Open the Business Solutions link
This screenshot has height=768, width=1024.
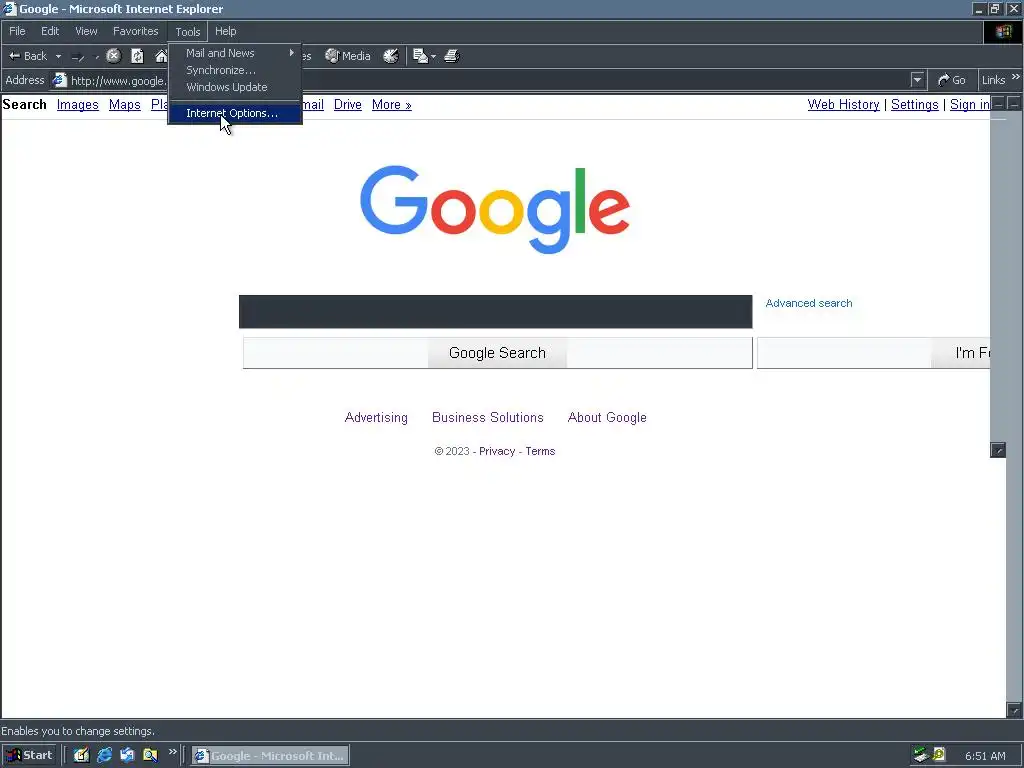pos(488,417)
